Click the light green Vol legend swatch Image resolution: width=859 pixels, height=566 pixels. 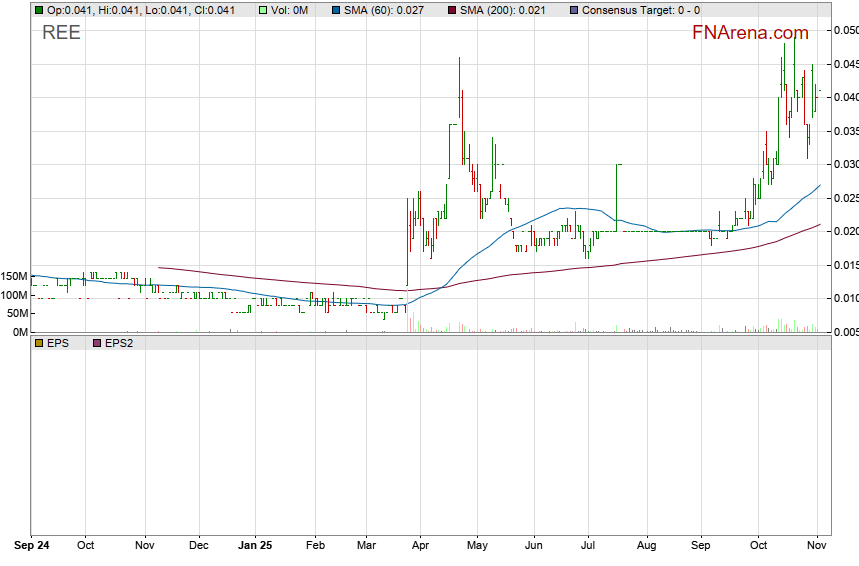pos(263,10)
